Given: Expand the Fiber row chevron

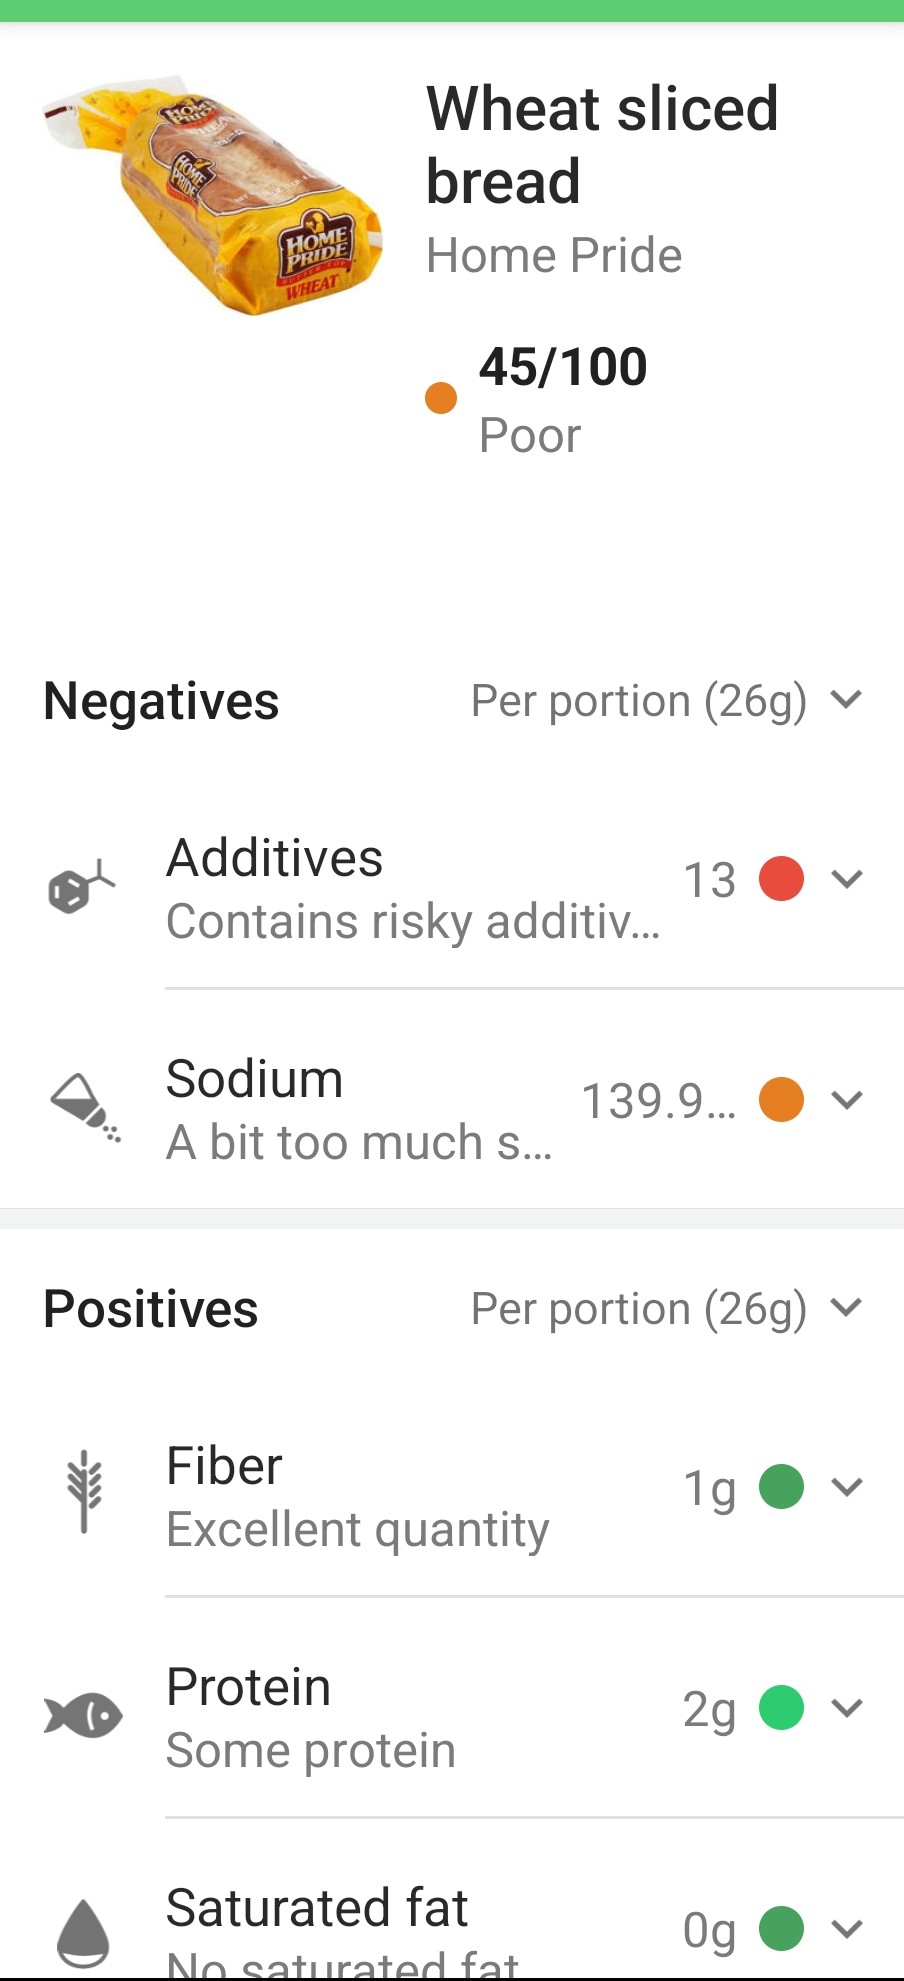Looking at the screenshot, I should point(847,1487).
